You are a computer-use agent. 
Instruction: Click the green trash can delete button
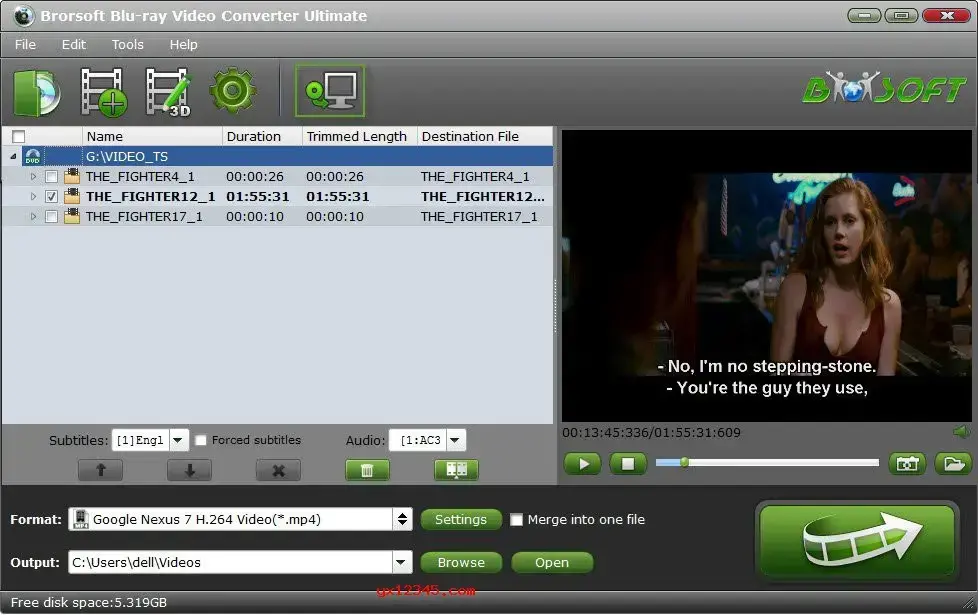click(367, 470)
